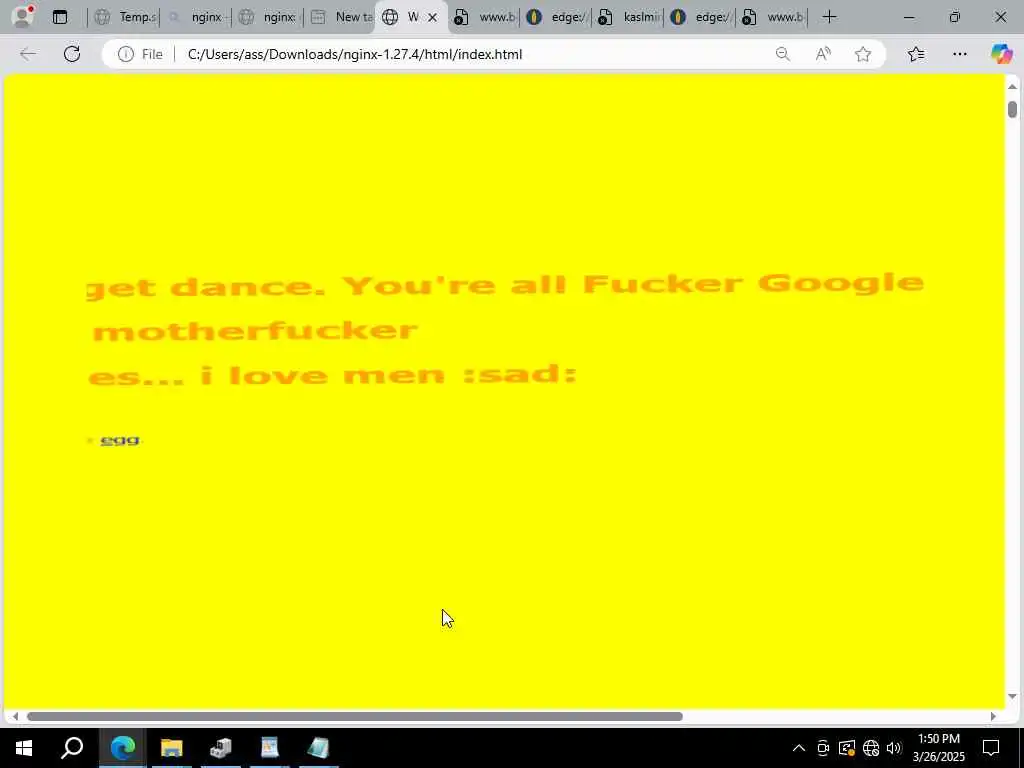Add this page to favorites star
Viewport: 1024px width, 768px height.
tap(863, 54)
